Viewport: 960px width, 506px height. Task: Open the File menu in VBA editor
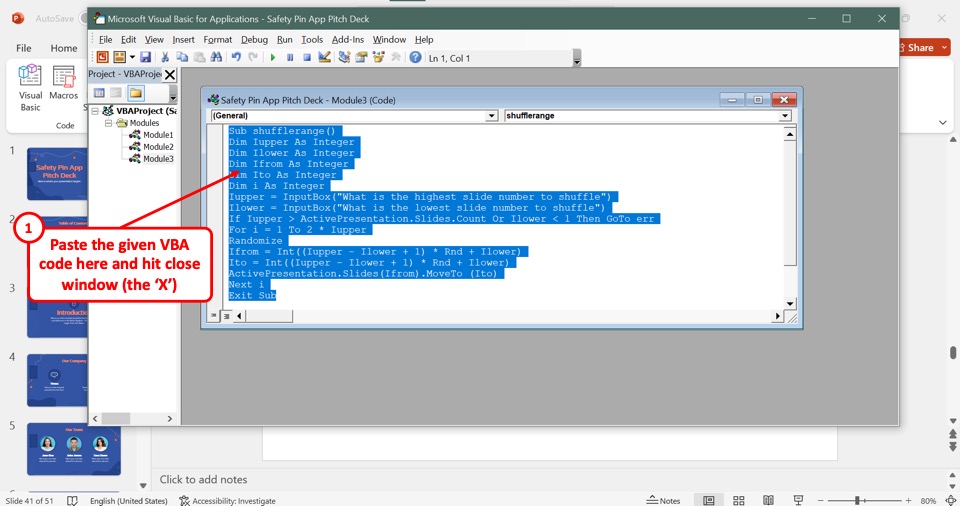click(105, 39)
